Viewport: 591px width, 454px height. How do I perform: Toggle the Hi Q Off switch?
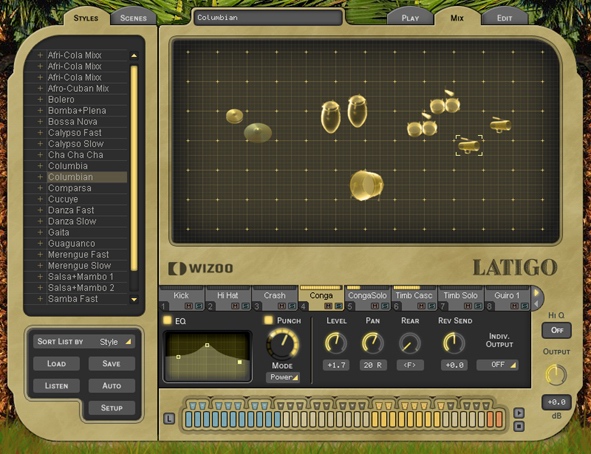tap(556, 330)
